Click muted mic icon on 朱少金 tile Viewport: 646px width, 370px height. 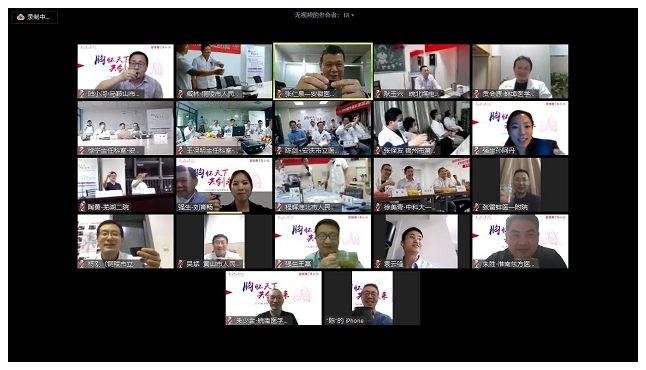click(x=230, y=320)
